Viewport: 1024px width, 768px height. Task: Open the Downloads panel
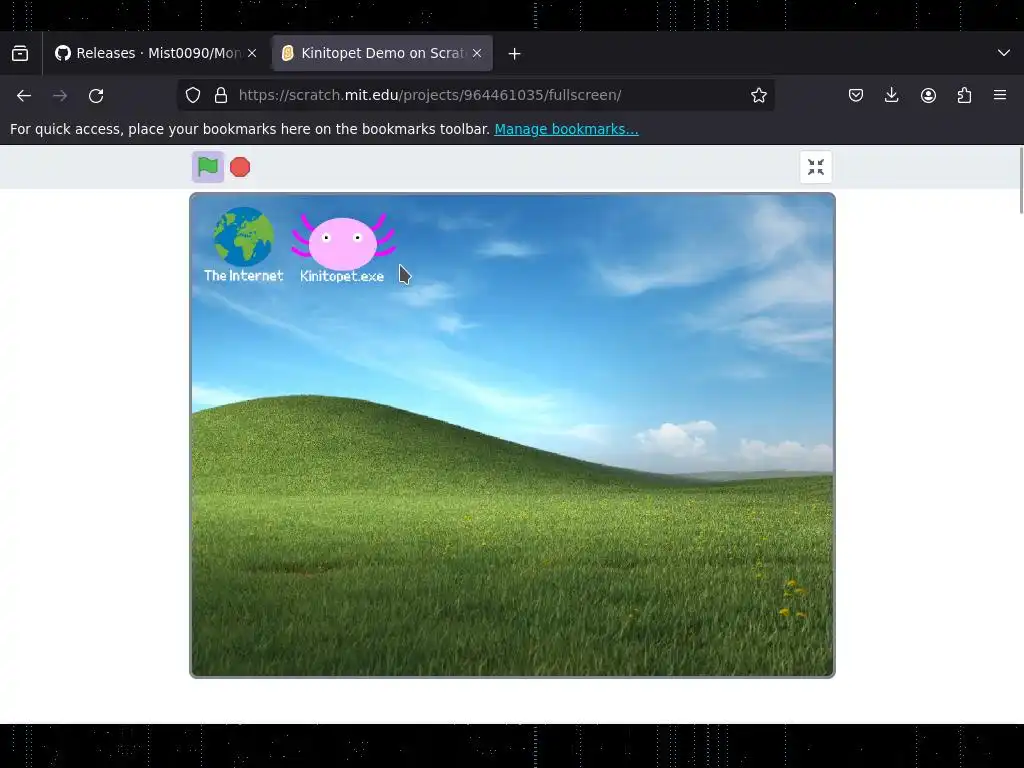click(x=891, y=95)
